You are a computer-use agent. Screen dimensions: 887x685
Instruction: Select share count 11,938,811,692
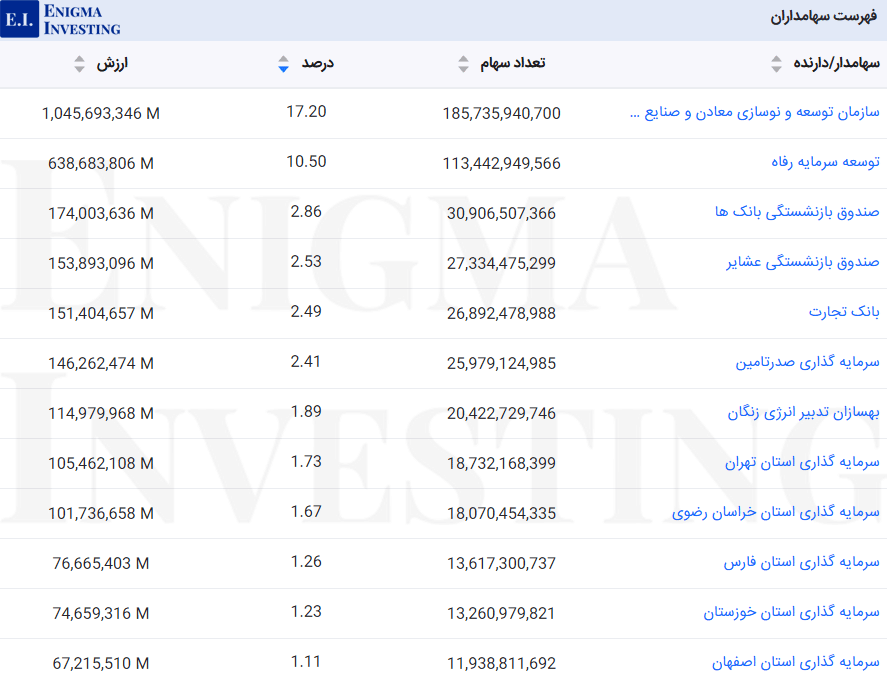(501, 664)
